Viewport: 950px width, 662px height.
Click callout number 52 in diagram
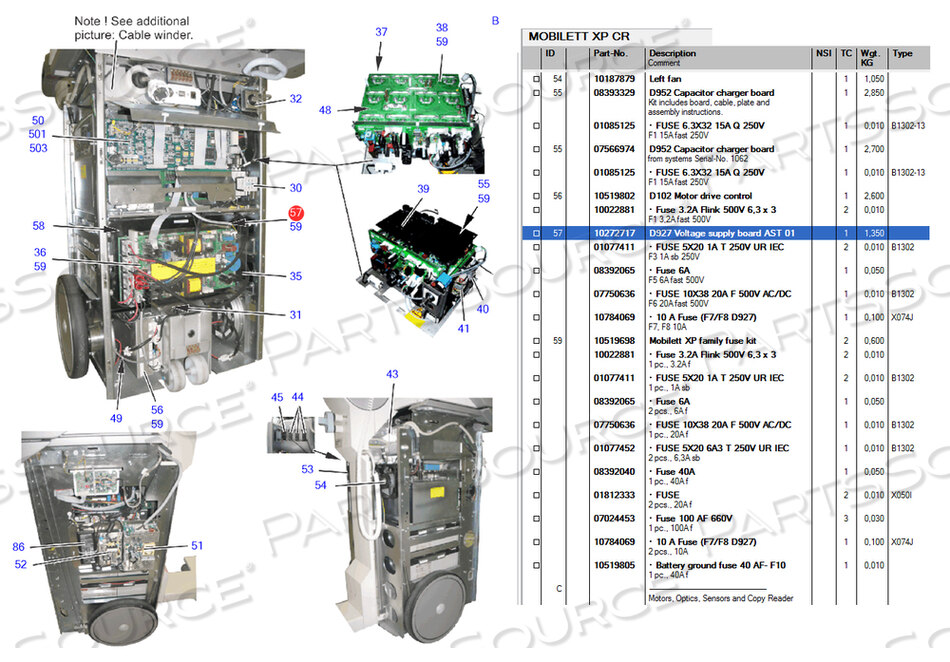[x=21, y=564]
